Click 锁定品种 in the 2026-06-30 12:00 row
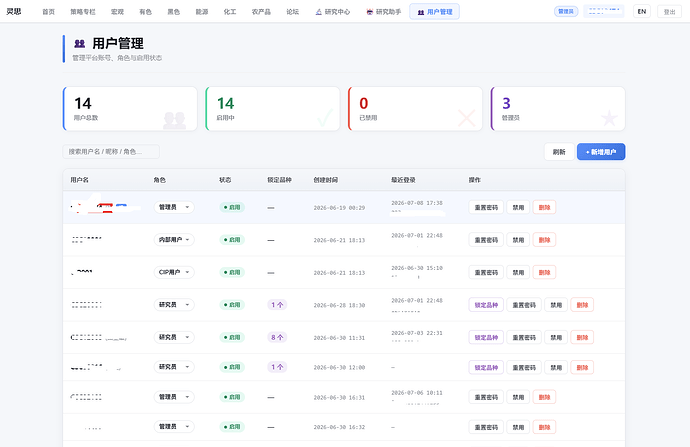The width and height of the screenshot is (690, 447). coord(486,367)
